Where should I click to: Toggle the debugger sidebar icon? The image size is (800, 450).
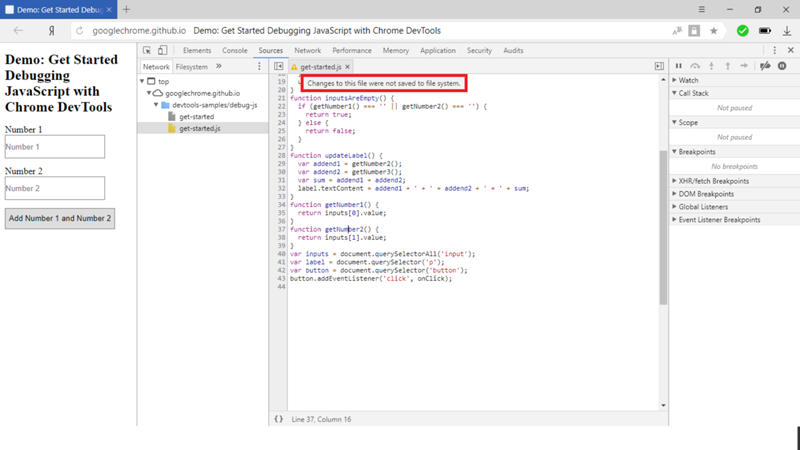click(x=659, y=66)
